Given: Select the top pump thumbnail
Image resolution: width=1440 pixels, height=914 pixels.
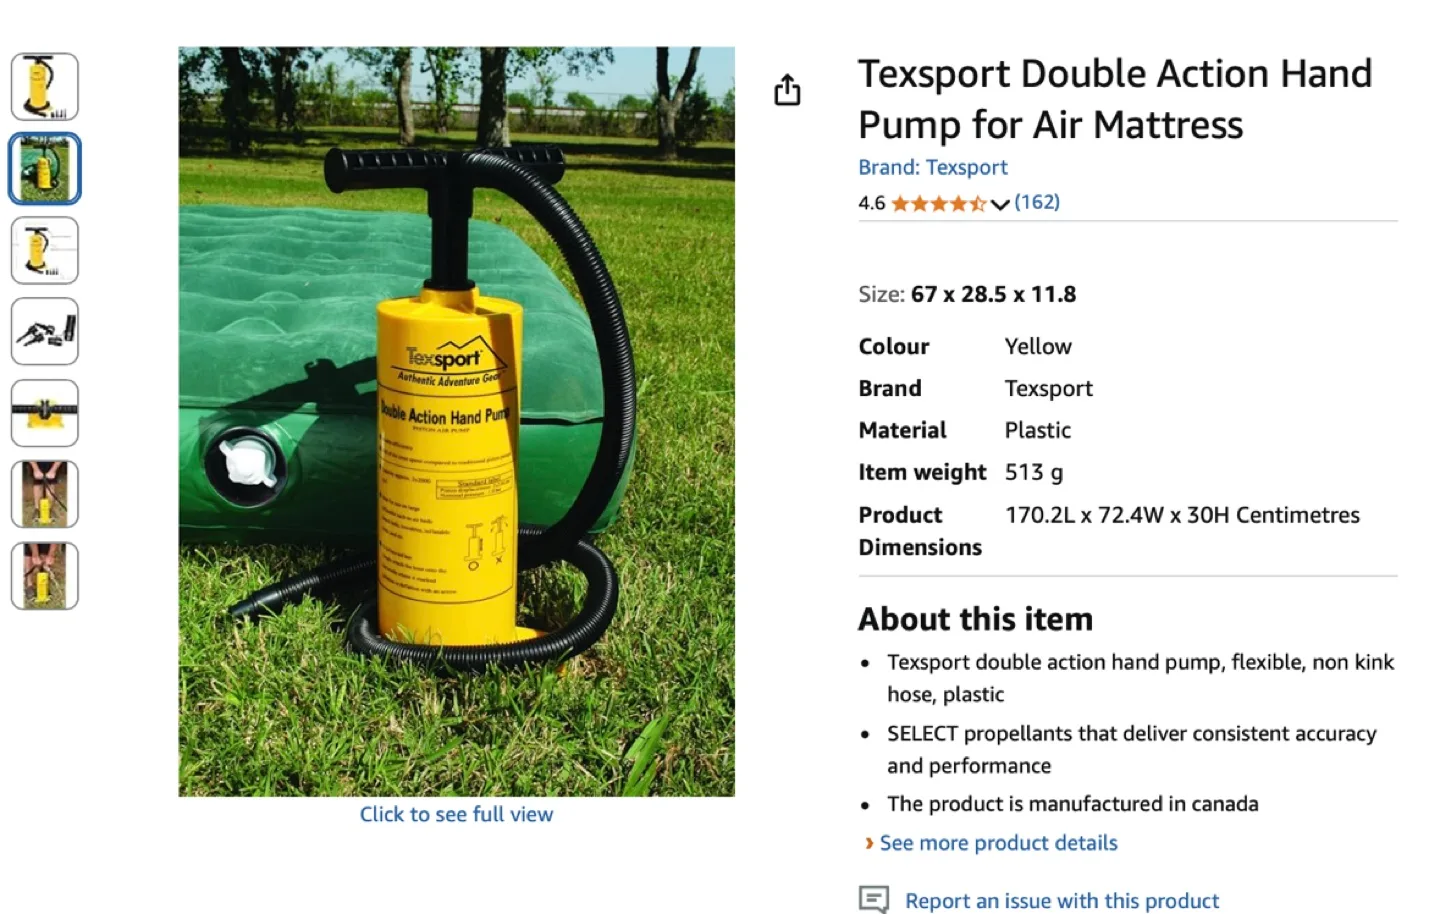Looking at the screenshot, I should coord(44,87).
